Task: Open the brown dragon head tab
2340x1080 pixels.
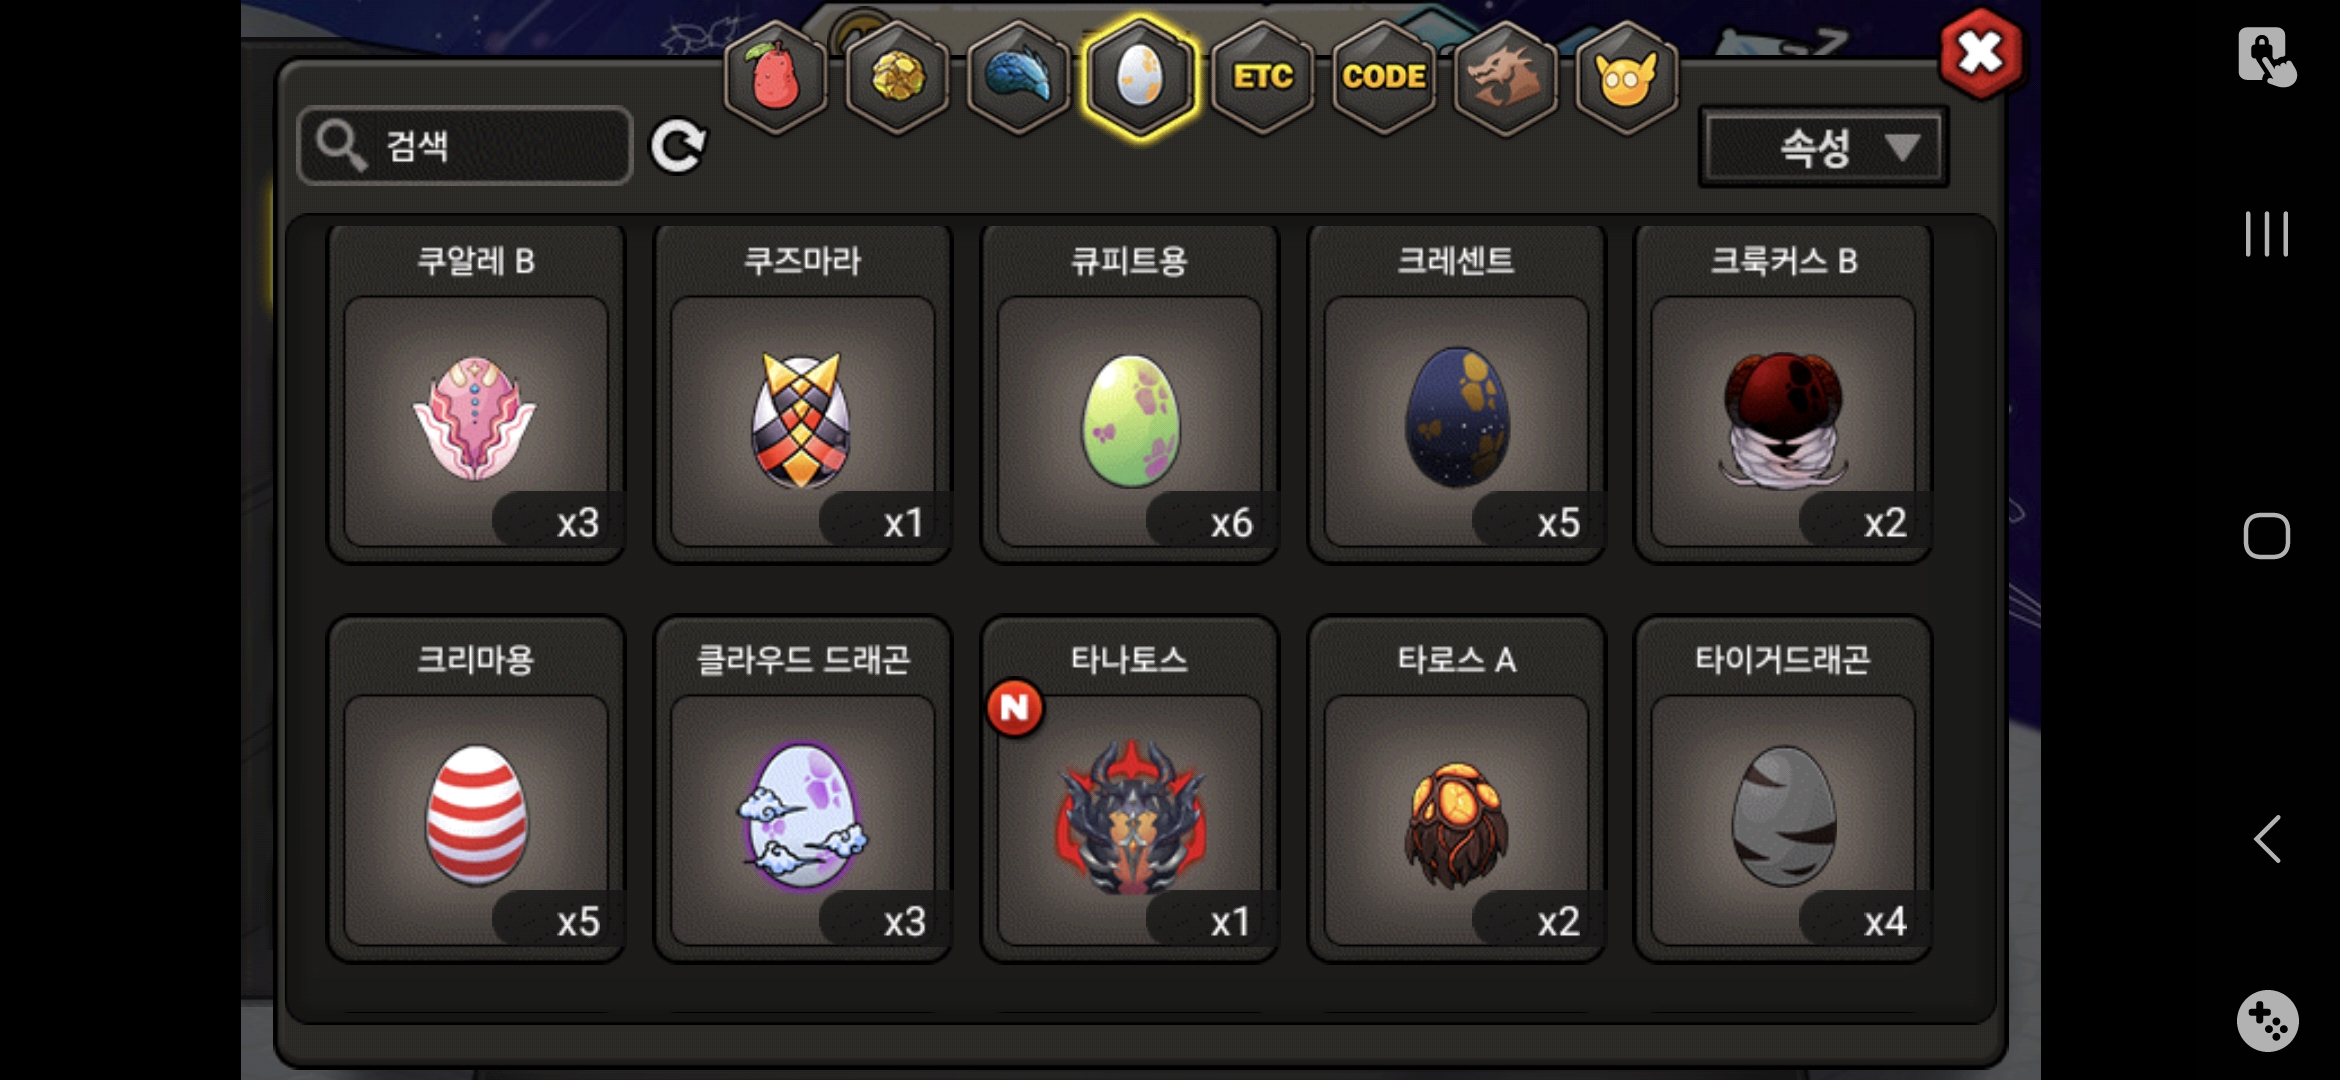Action: (x=1506, y=77)
